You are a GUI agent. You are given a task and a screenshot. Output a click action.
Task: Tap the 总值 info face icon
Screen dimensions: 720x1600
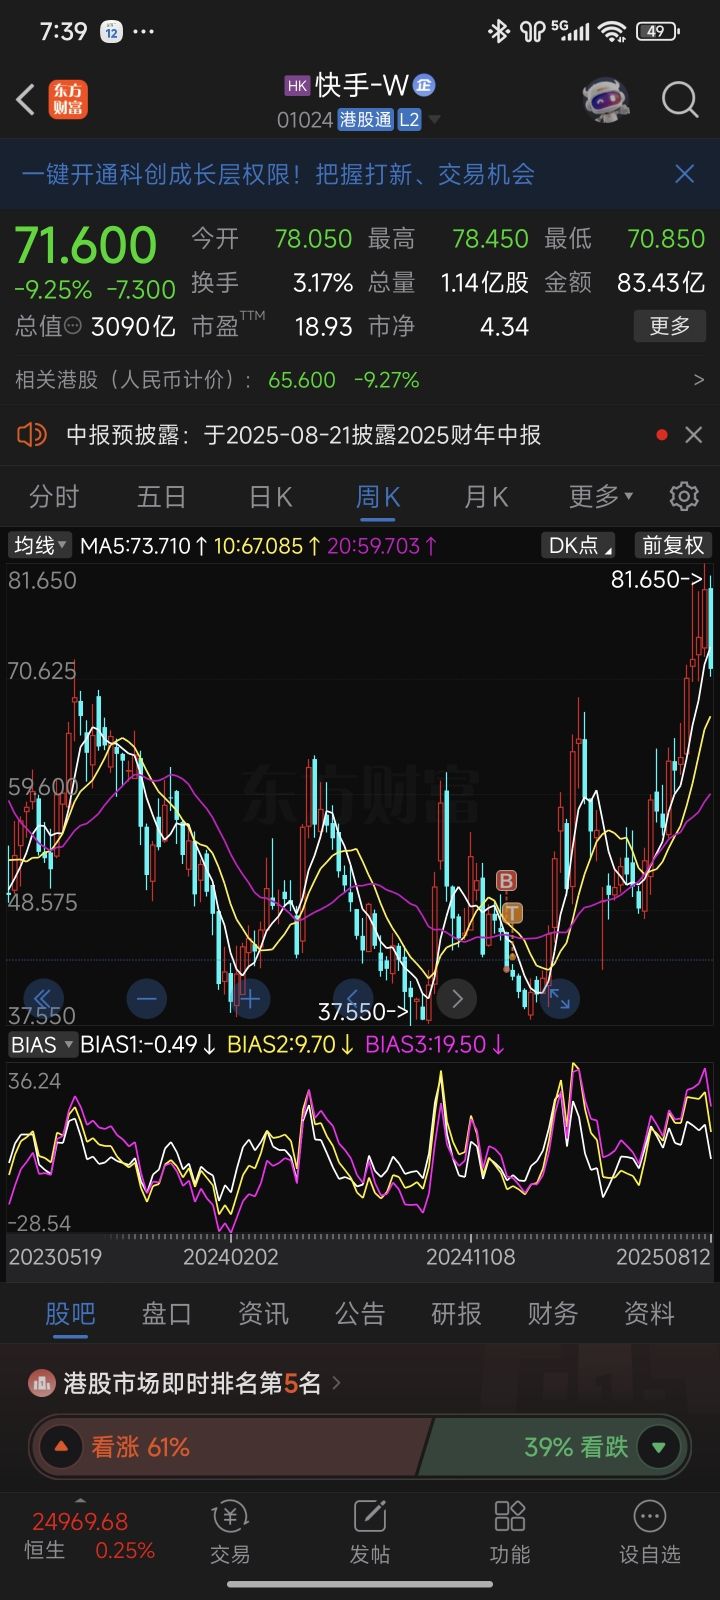pyautogui.click(x=73, y=326)
